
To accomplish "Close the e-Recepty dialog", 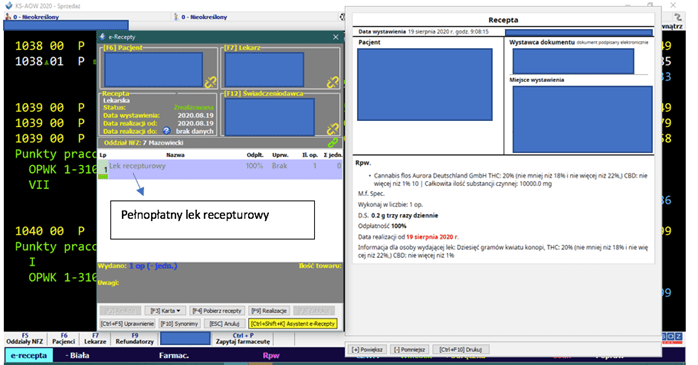I will click(x=336, y=37).
